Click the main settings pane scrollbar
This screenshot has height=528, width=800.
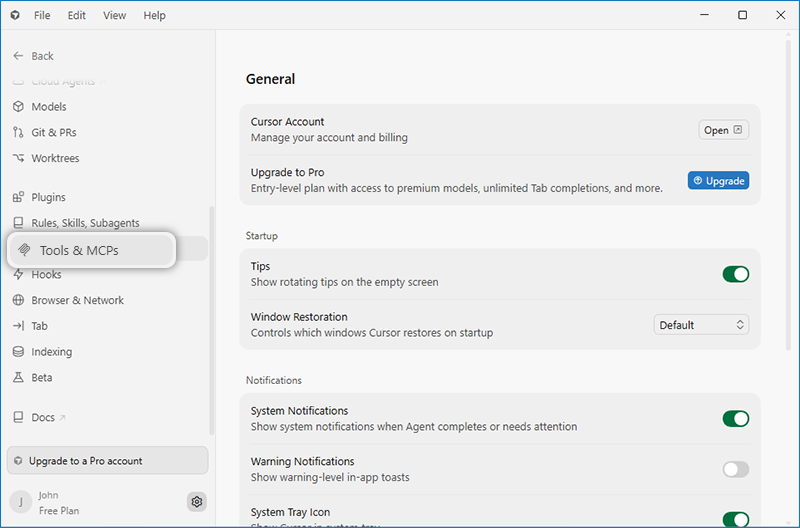[789, 195]
